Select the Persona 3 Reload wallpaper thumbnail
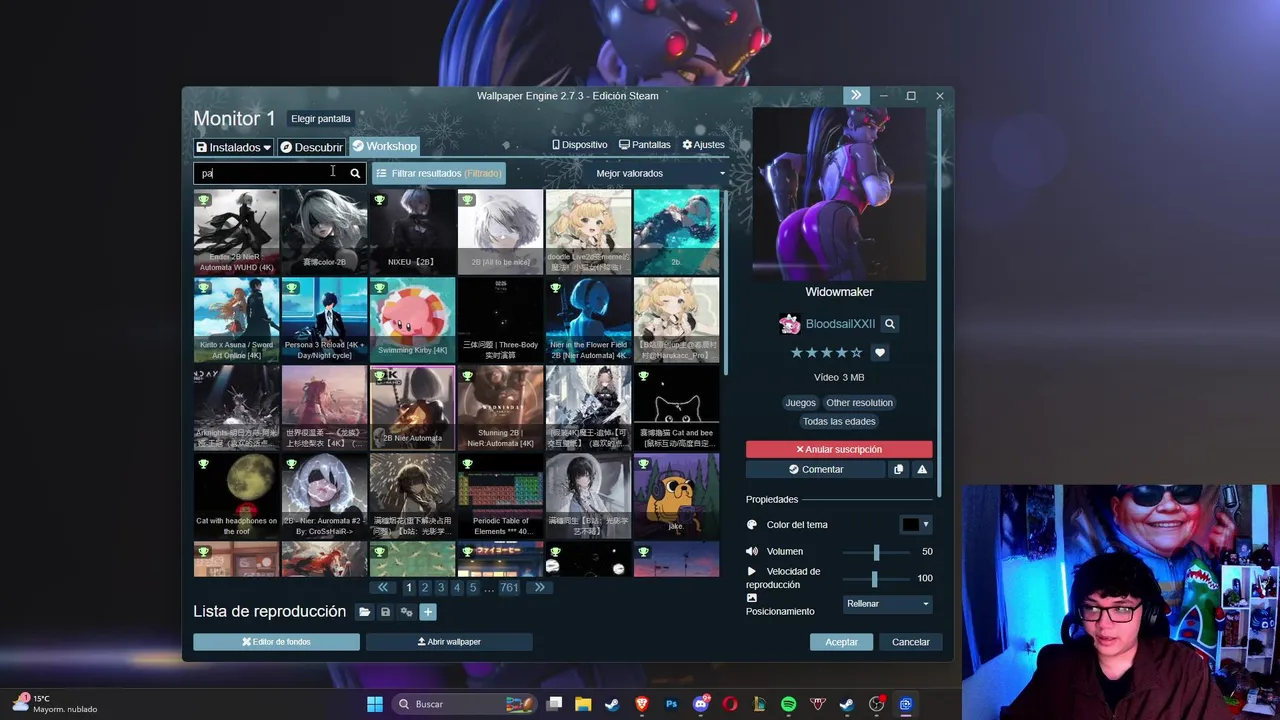 [324, 320]
